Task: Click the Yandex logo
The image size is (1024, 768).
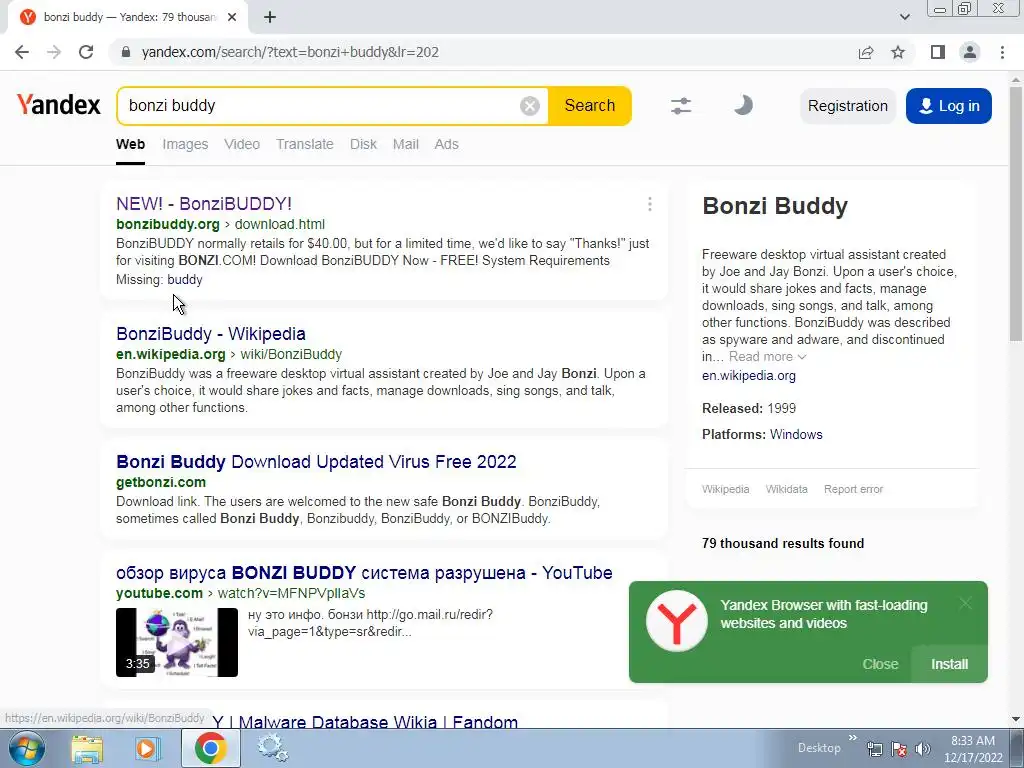Action: click(59, 104)
